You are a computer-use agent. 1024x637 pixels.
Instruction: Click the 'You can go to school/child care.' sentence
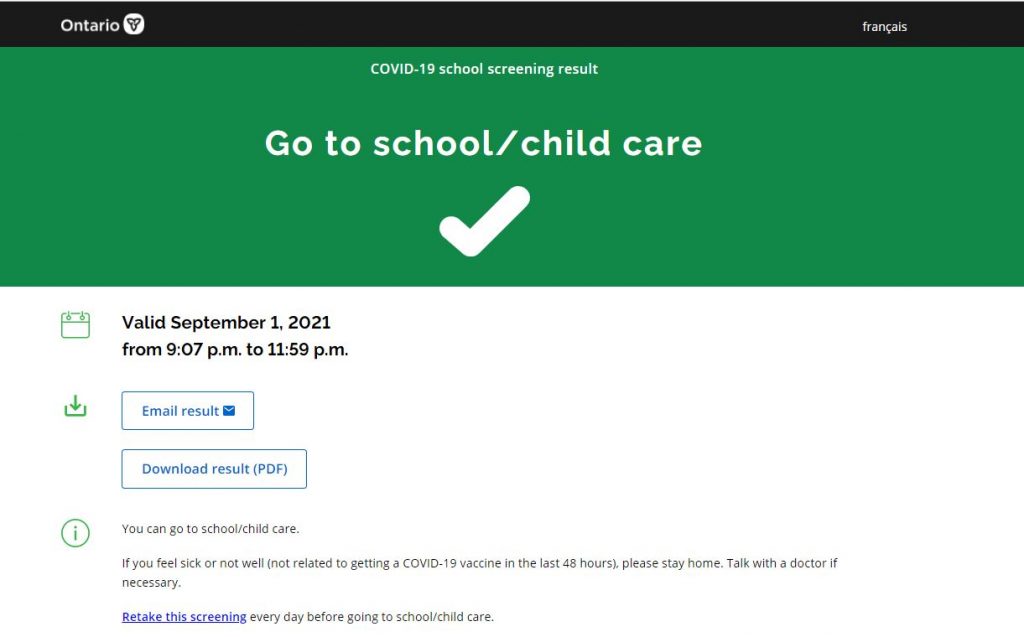tap(210, 529)
